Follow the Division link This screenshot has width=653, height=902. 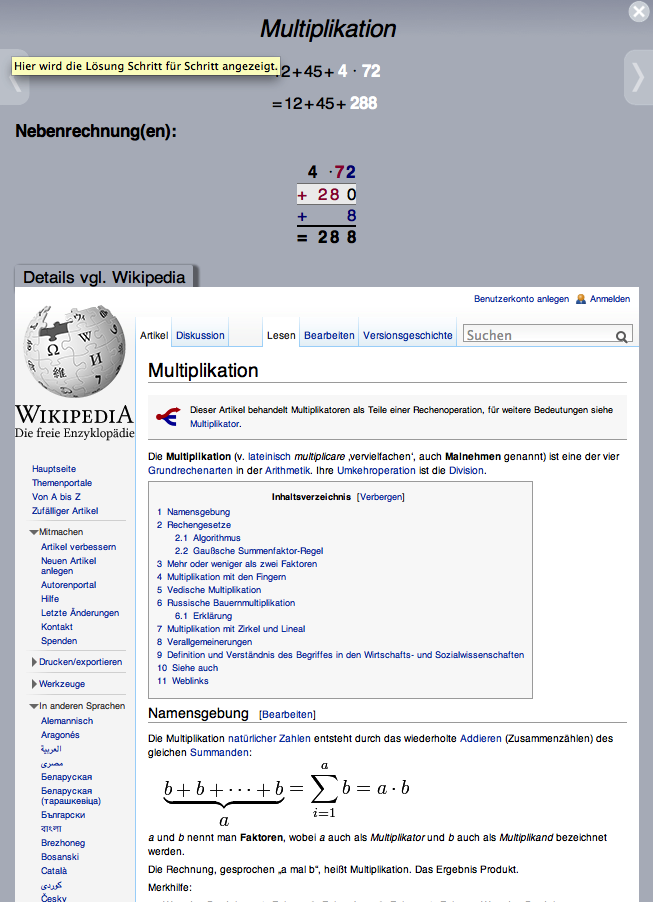(x=467, y=471)
